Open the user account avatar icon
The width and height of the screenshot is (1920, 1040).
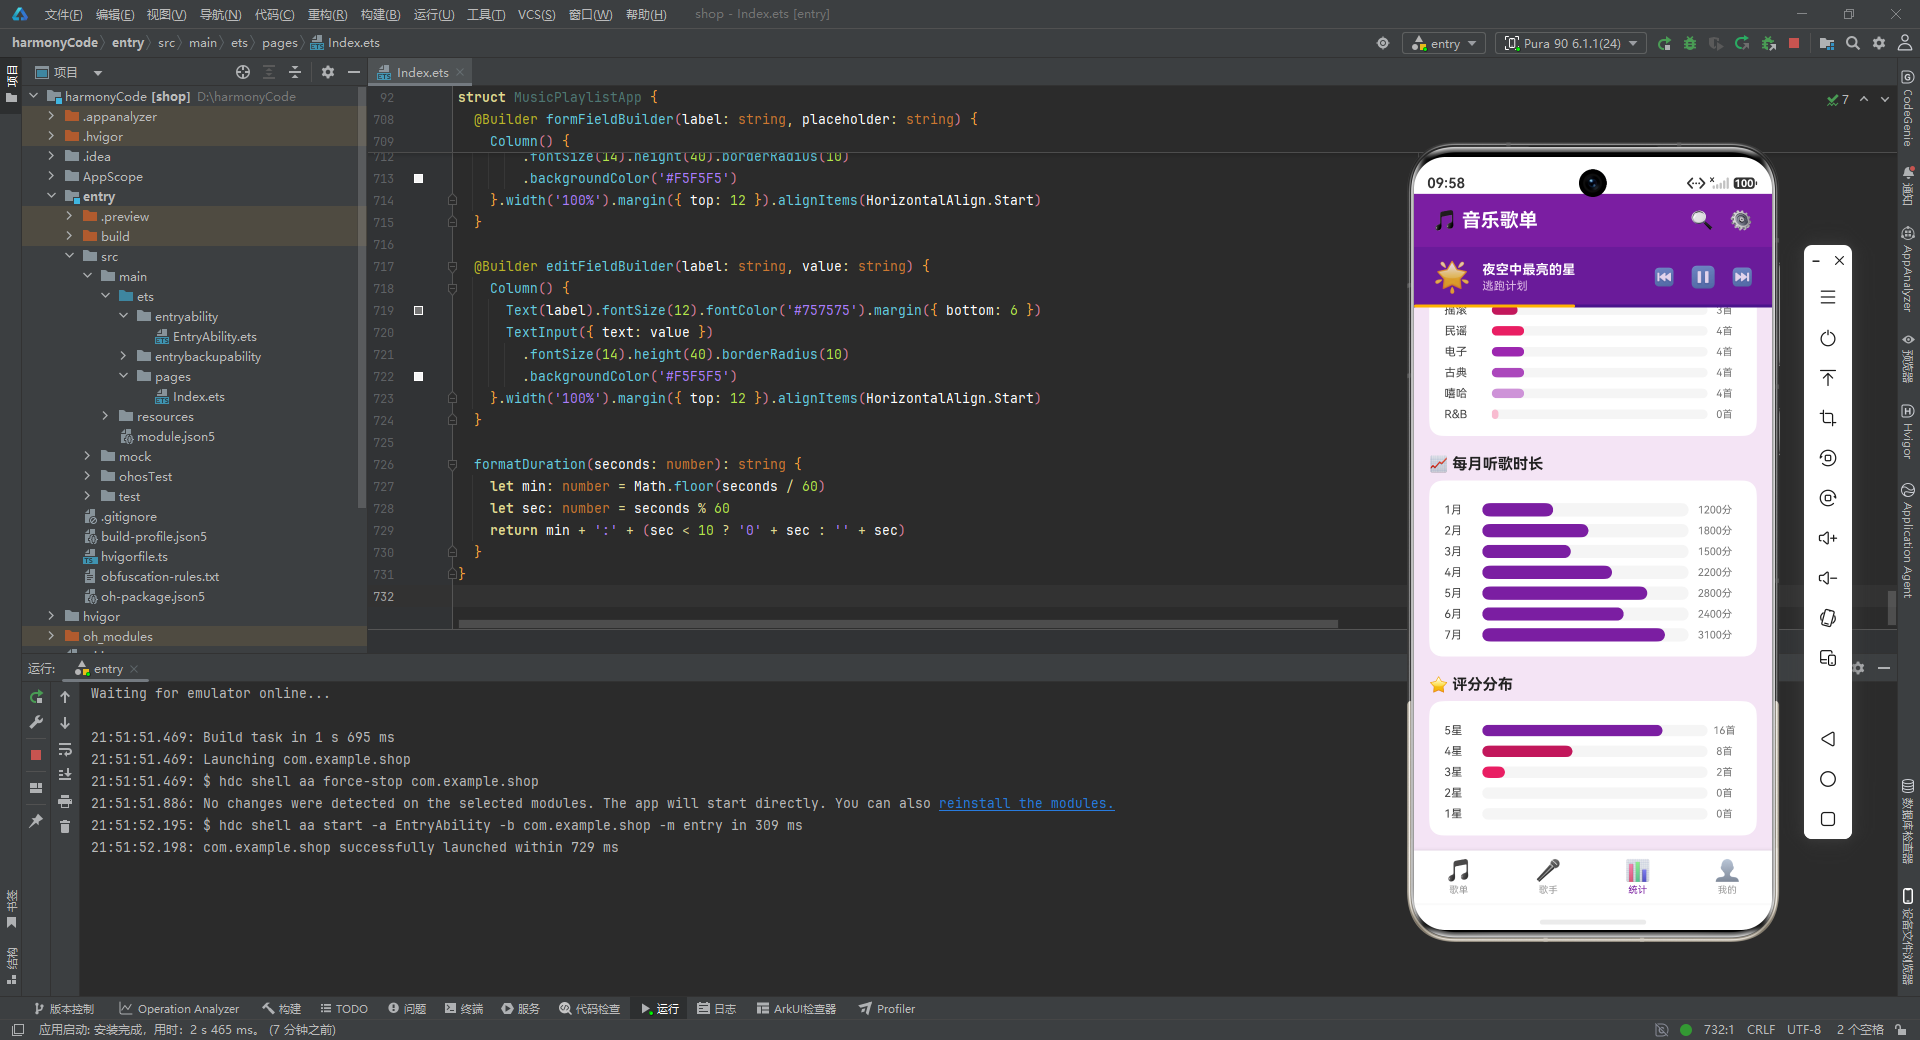point(1905,43)
